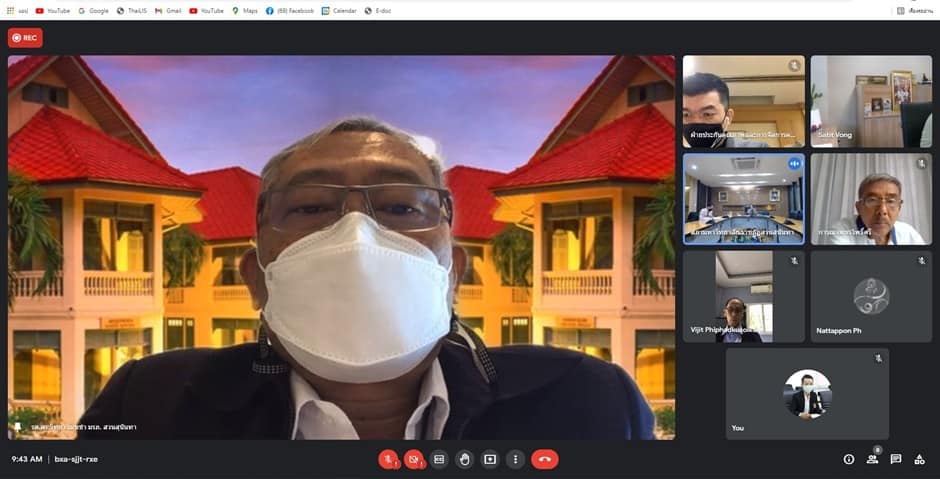Unmute the microphone in call controls

[388, 459]
